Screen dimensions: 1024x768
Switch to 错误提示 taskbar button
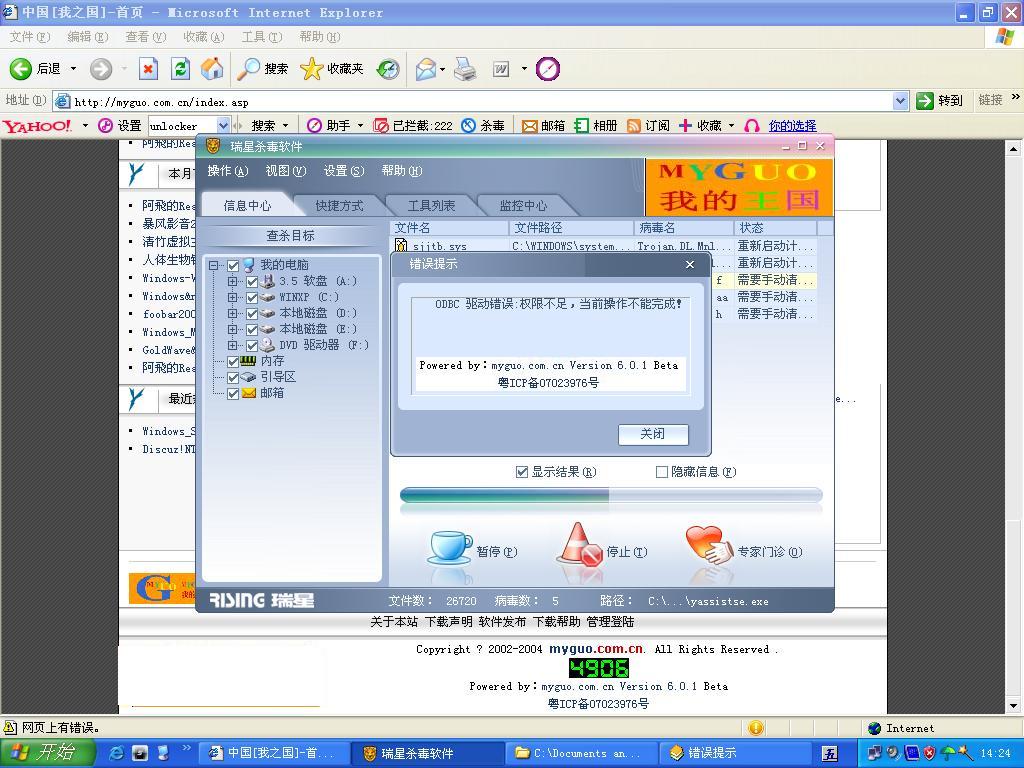(x=735, y=753)
